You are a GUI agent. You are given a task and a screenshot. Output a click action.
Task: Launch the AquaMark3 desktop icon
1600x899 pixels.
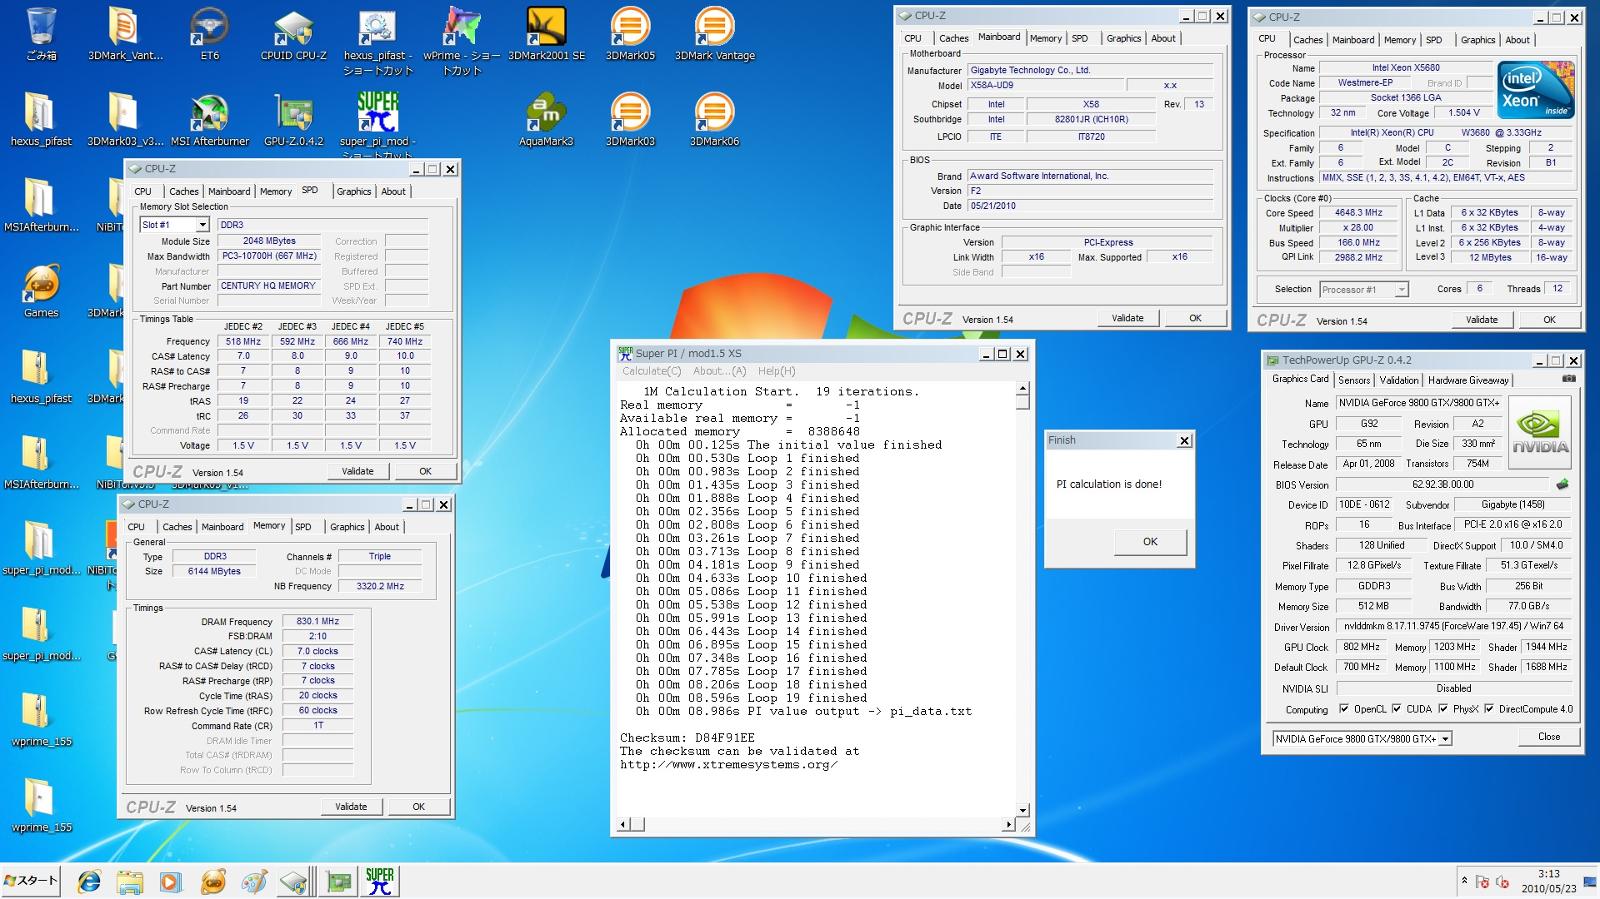(x=546, y=120)
